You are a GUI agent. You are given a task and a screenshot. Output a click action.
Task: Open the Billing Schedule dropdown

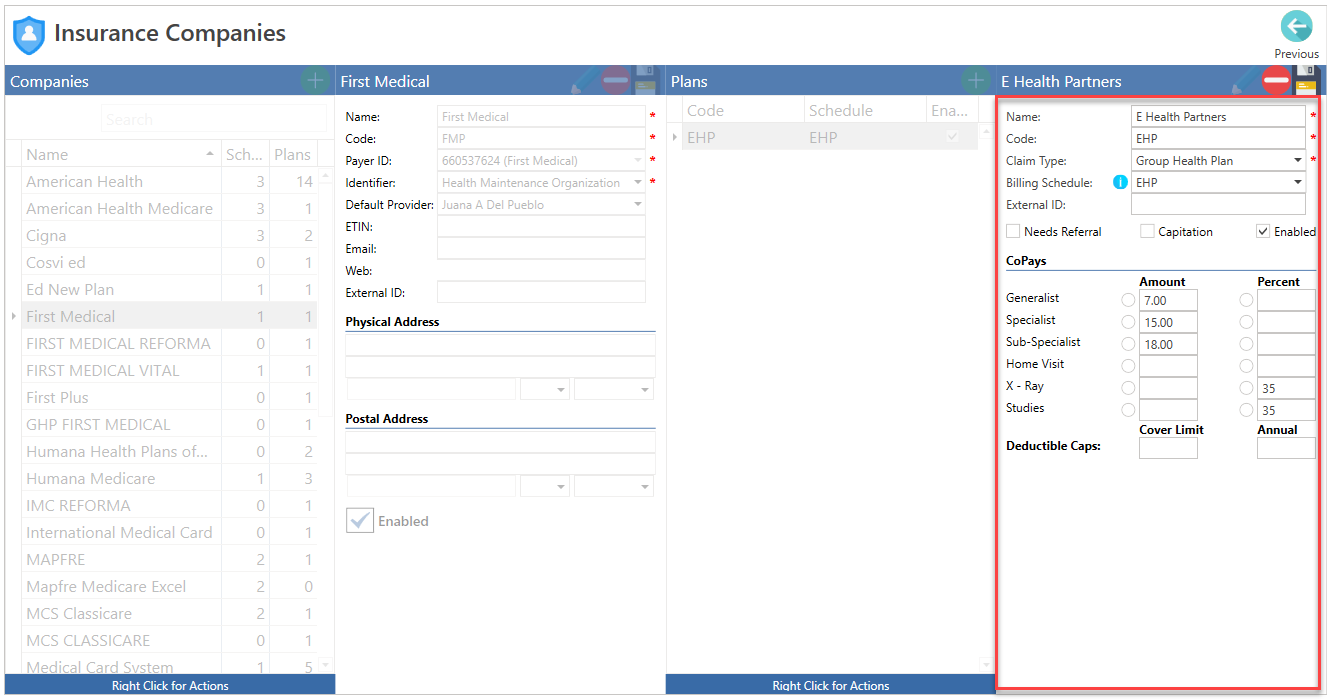point(1298,182)
